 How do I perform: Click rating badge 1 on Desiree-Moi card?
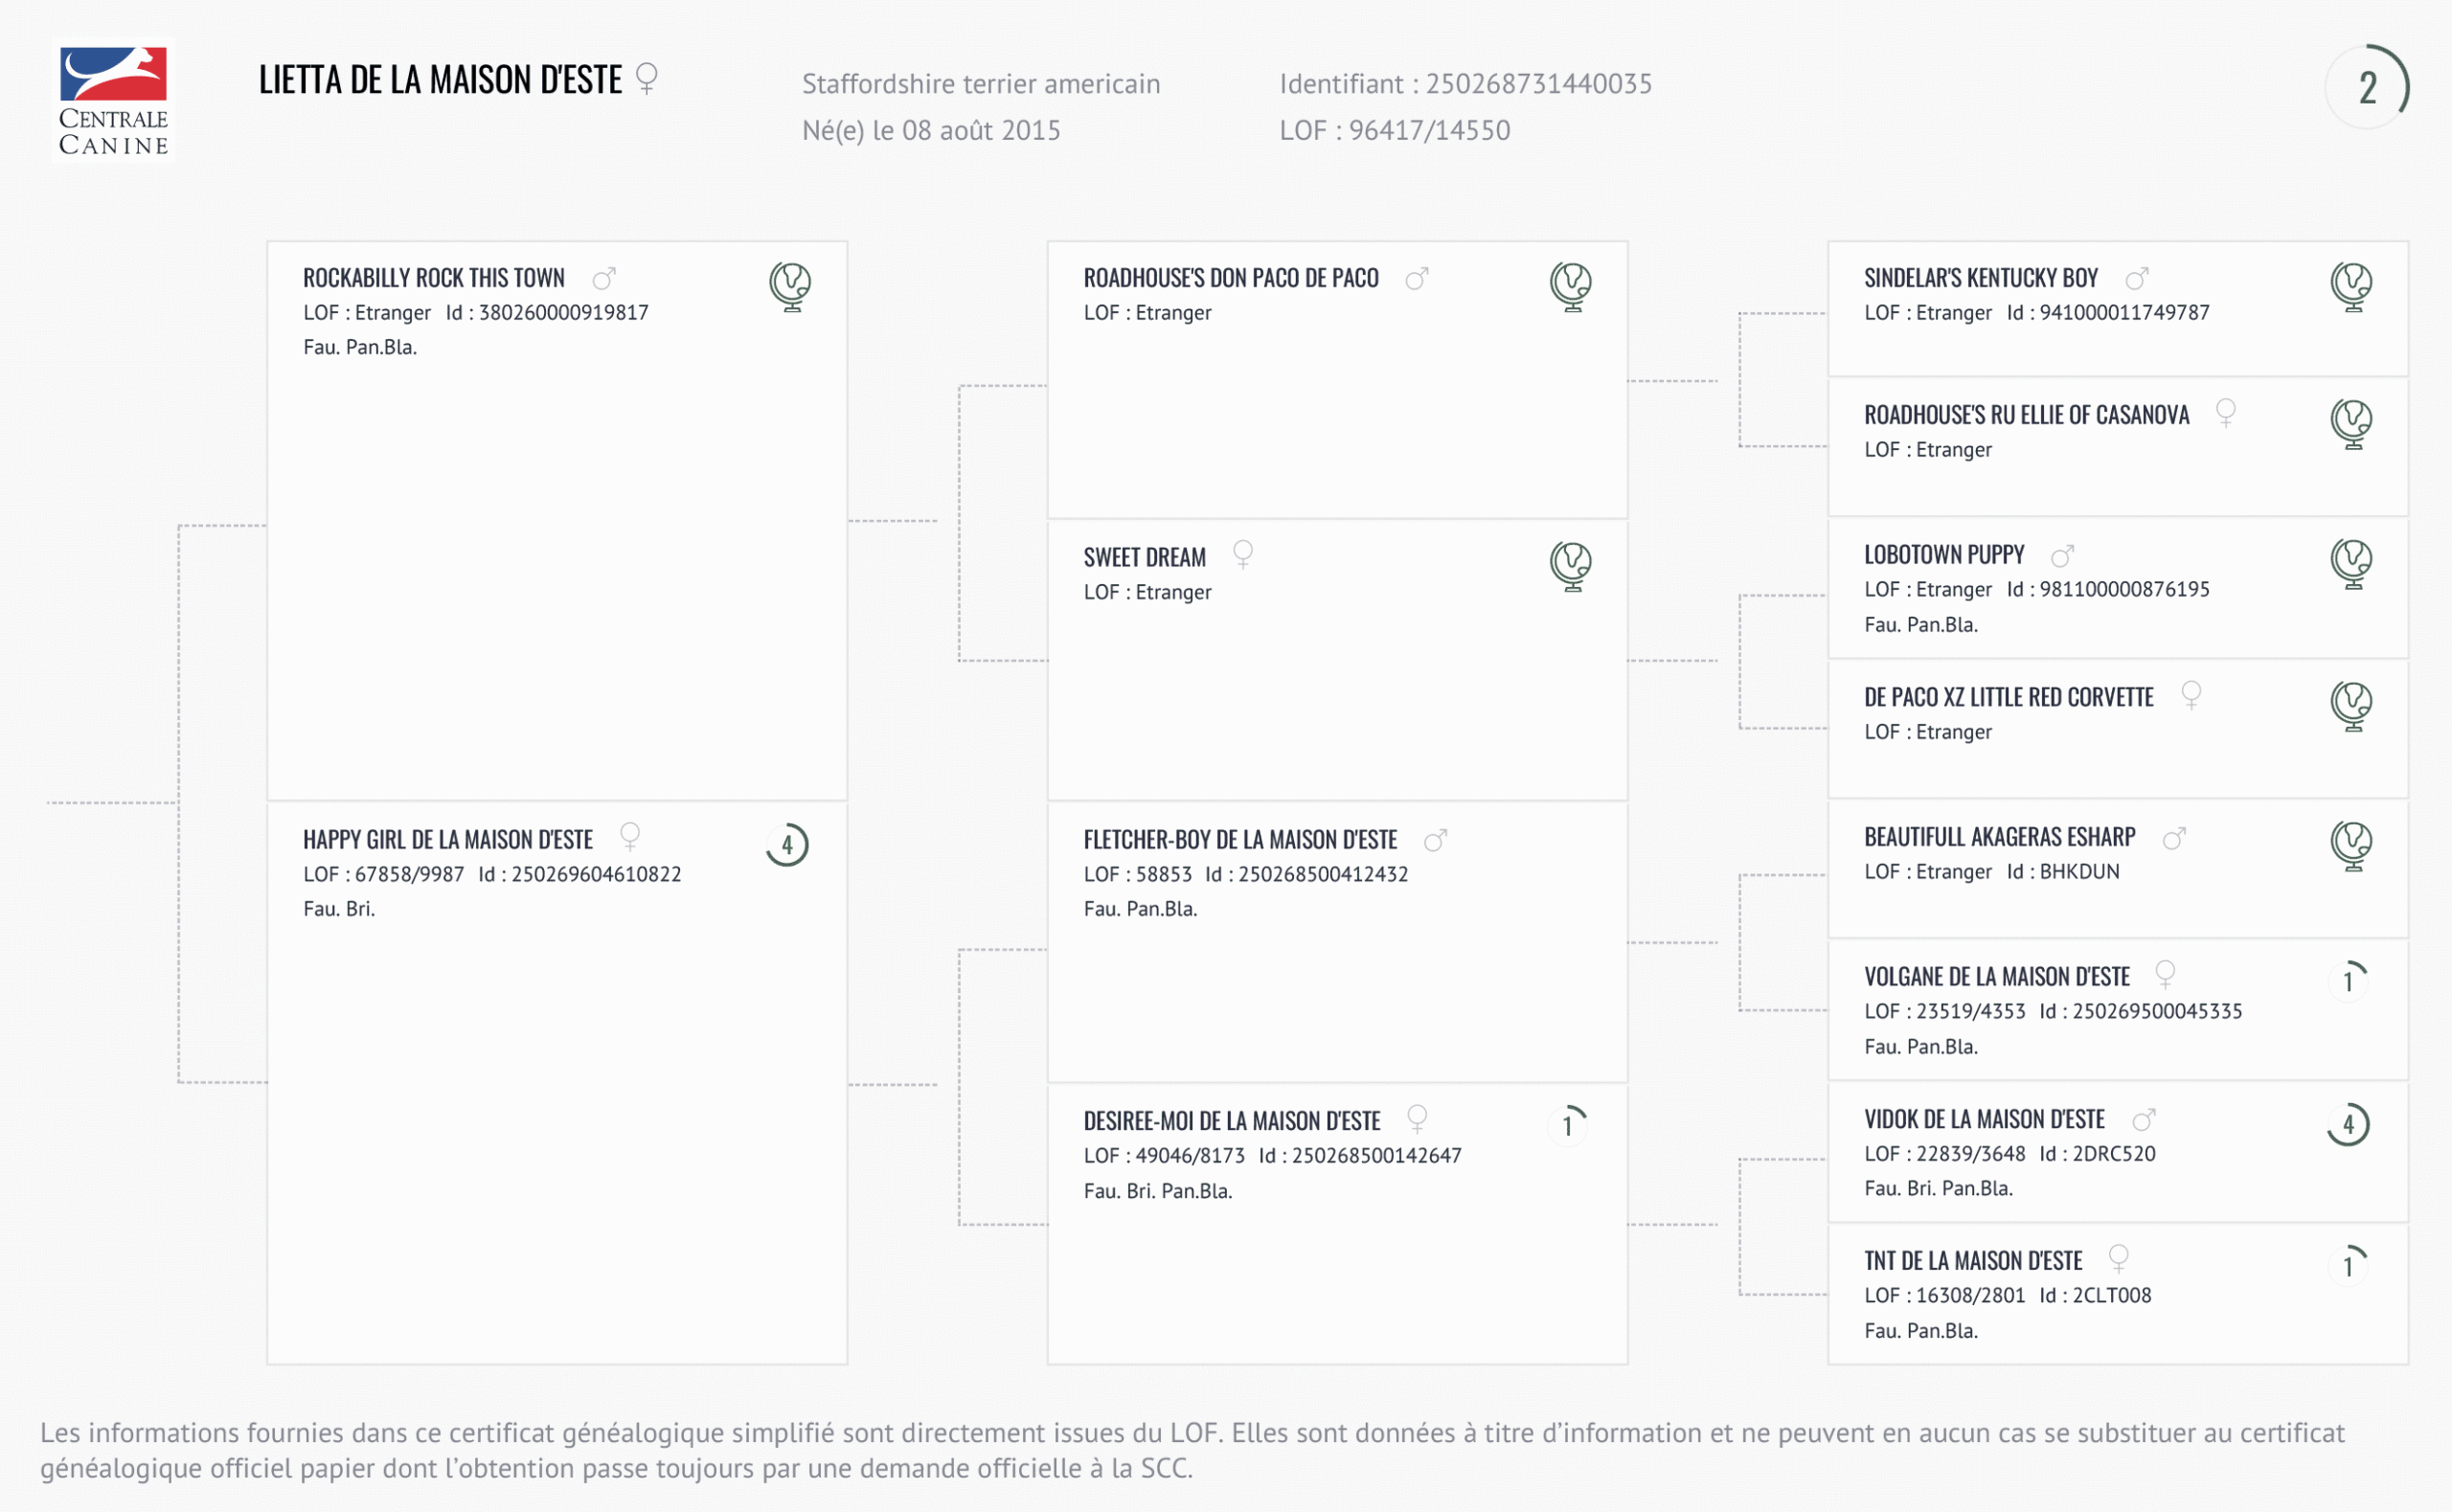1568,1126
